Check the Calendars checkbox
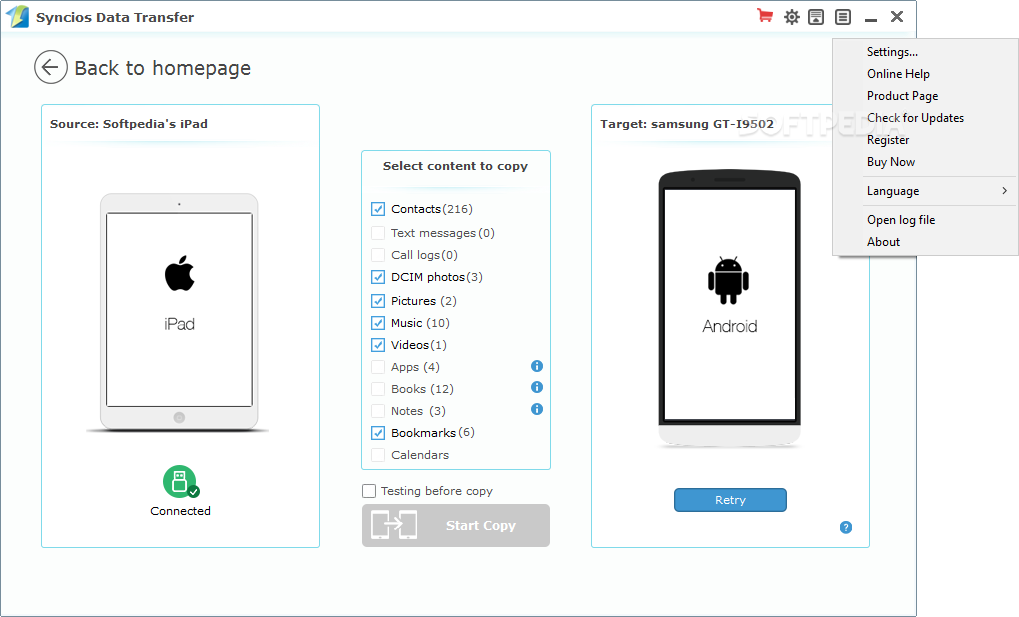Screen dimensions: 1019x617 pos(378,455)
